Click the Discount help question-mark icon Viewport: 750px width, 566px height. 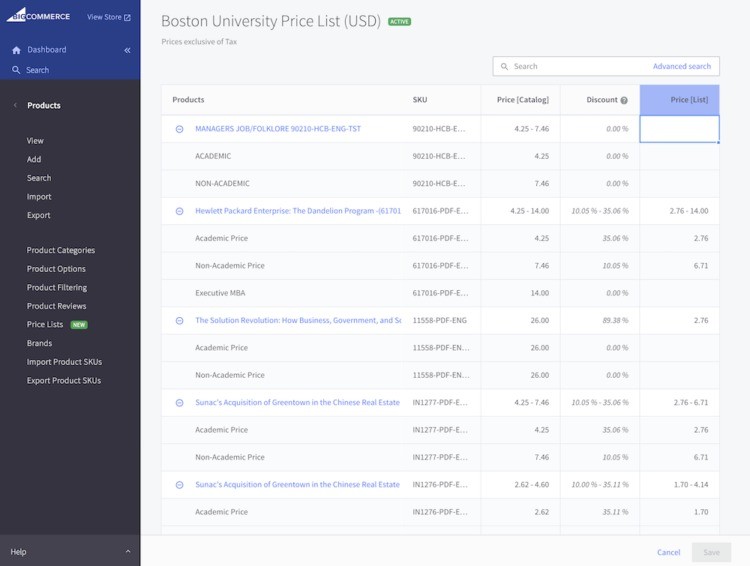click(x=624, y=100)
